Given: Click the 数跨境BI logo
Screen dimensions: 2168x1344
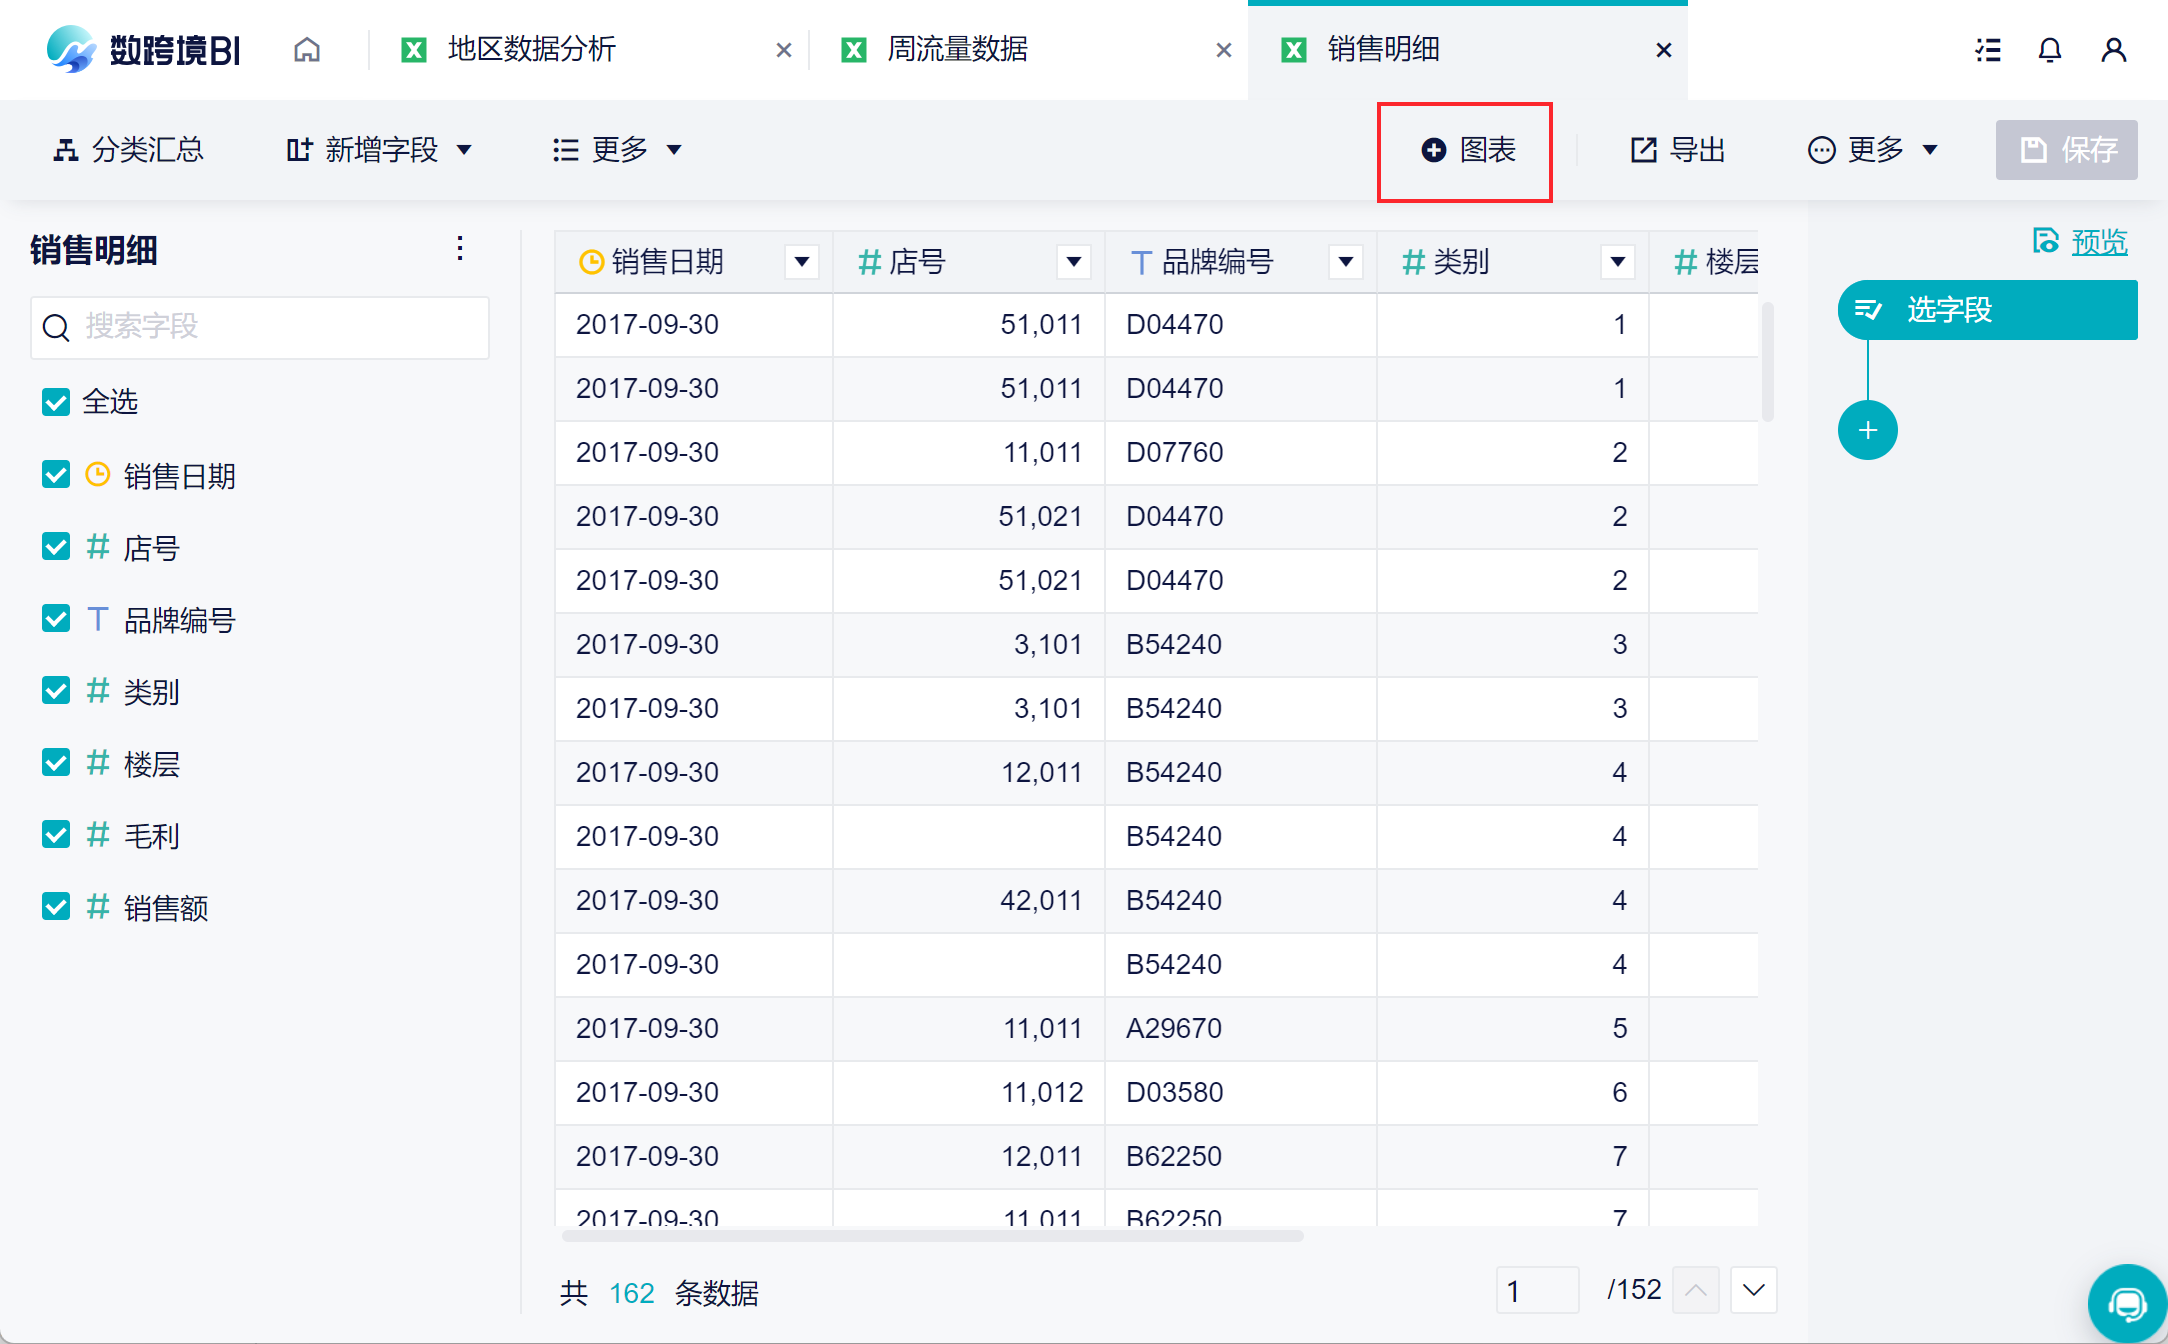Looking at the screenshot, I should [x=144, y=49].
